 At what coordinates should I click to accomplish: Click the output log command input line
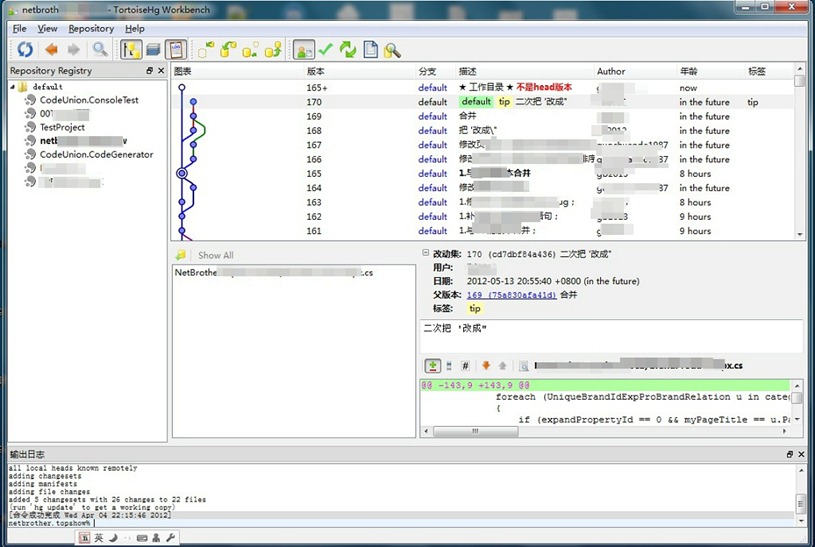pos(401,523)
